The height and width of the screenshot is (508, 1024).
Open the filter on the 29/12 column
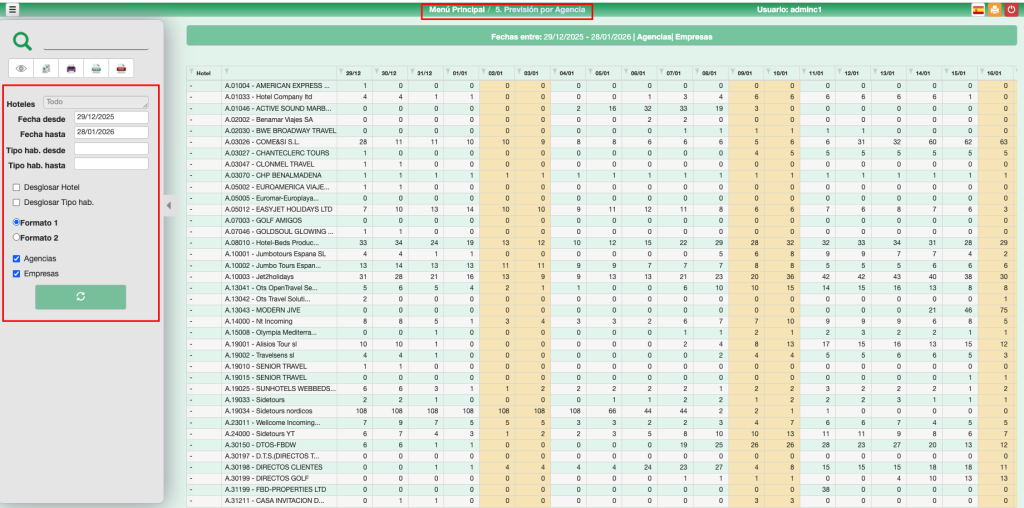tap(343, 73)
